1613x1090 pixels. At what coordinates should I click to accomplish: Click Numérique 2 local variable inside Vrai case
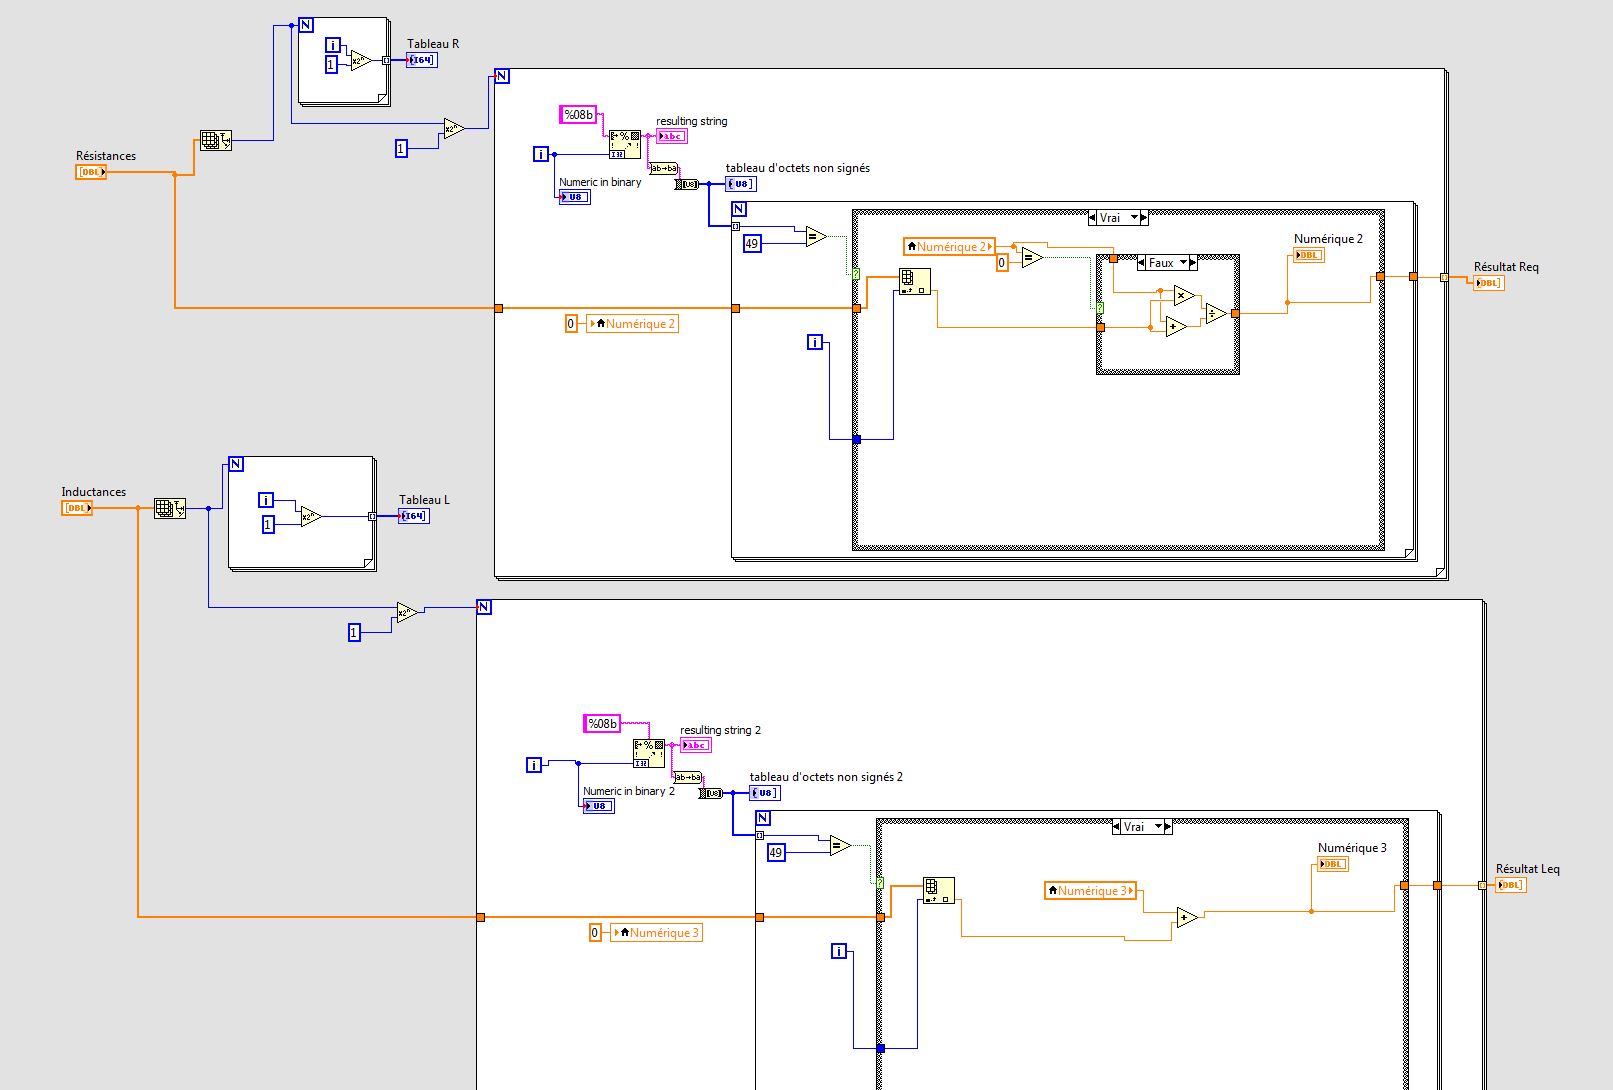pos(949,246)
